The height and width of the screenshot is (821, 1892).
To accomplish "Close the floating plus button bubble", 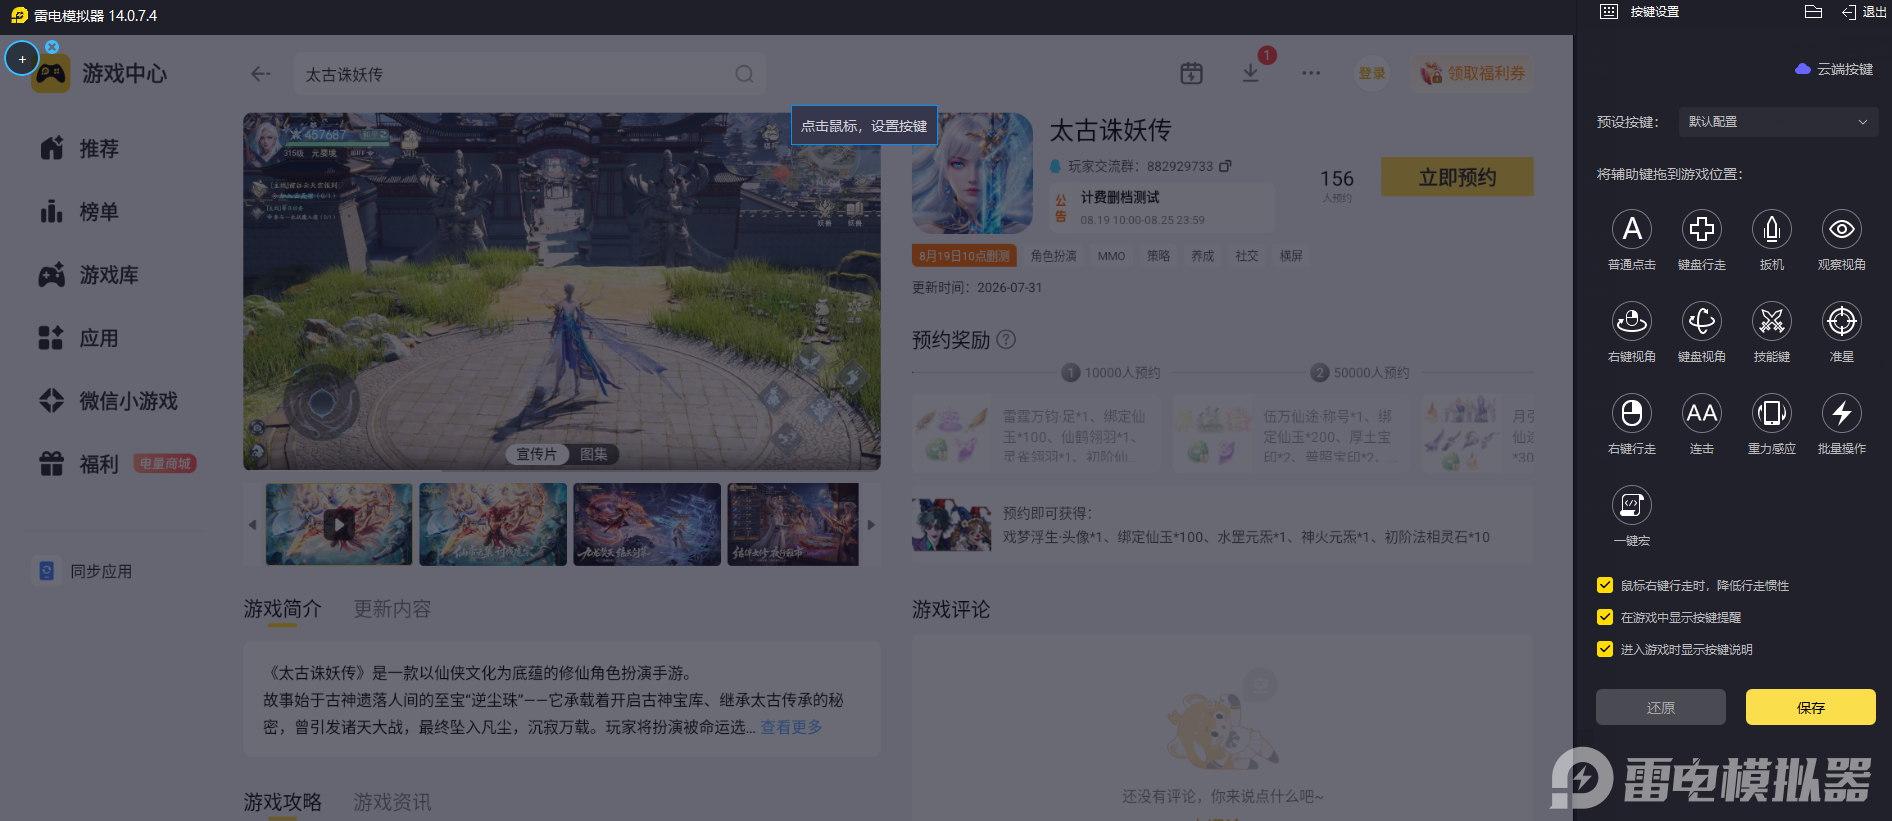I will pyautogui.click(x=52, y=47).
